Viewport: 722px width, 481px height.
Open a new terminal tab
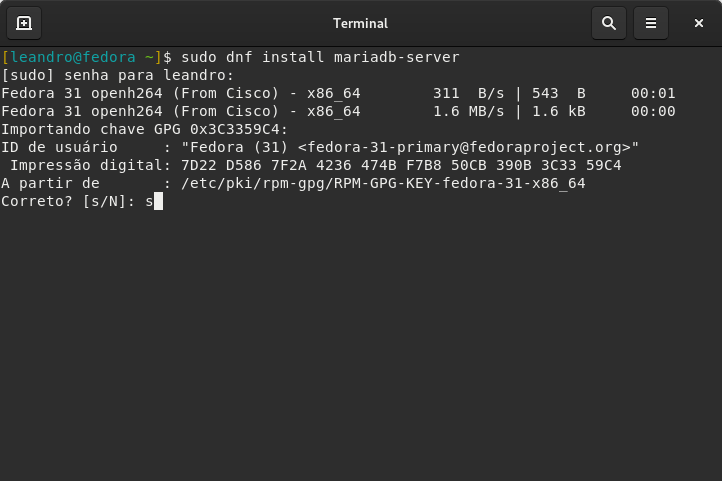click(x=24, y=22)
